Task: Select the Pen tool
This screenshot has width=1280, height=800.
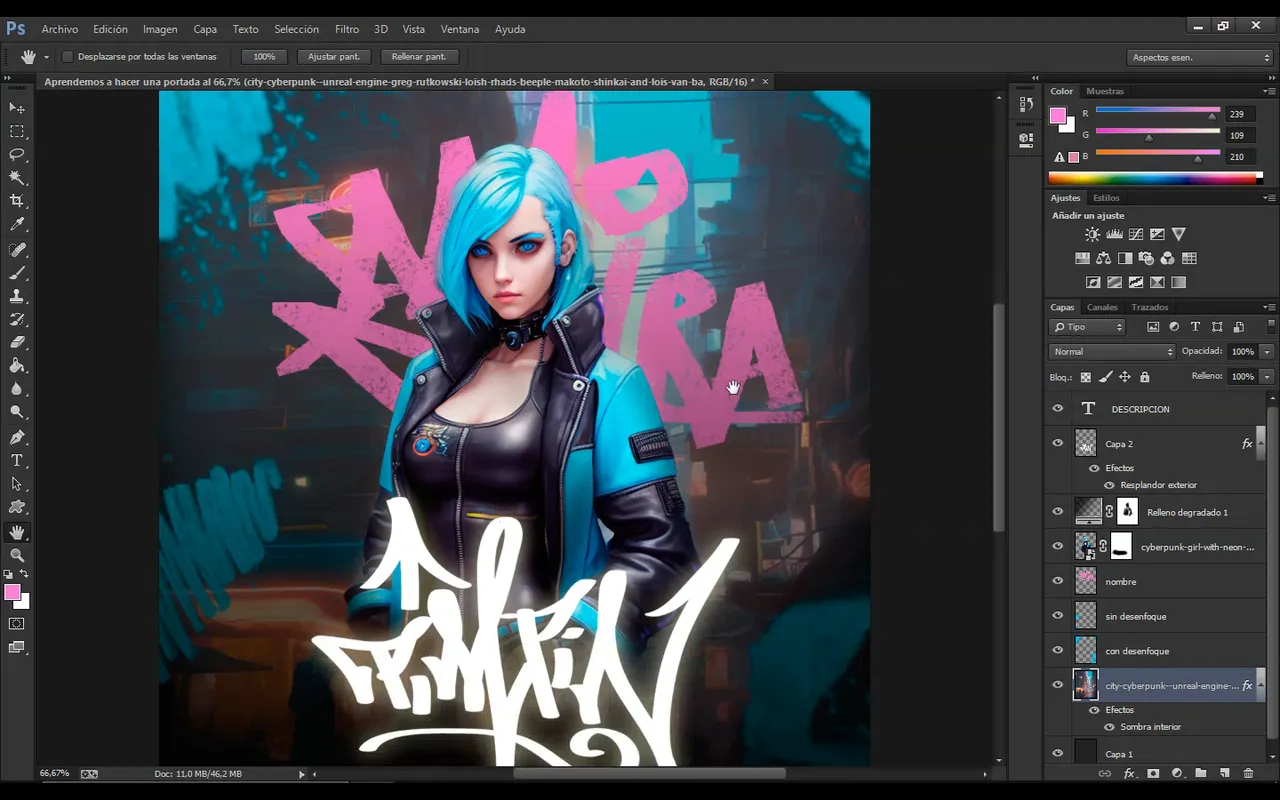Action: click(17, 438)
